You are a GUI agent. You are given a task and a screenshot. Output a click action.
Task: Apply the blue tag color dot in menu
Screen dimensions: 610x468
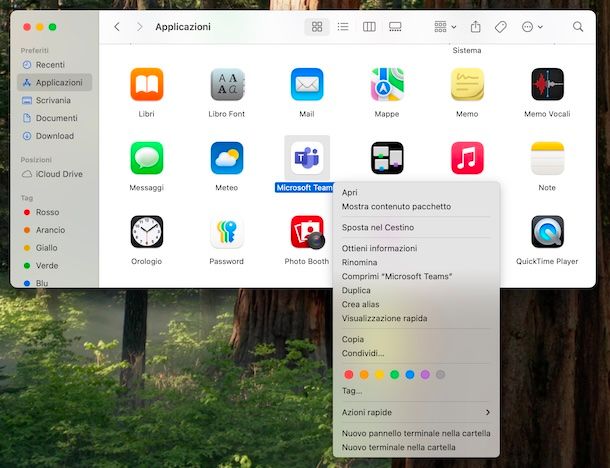coord(410,375)
